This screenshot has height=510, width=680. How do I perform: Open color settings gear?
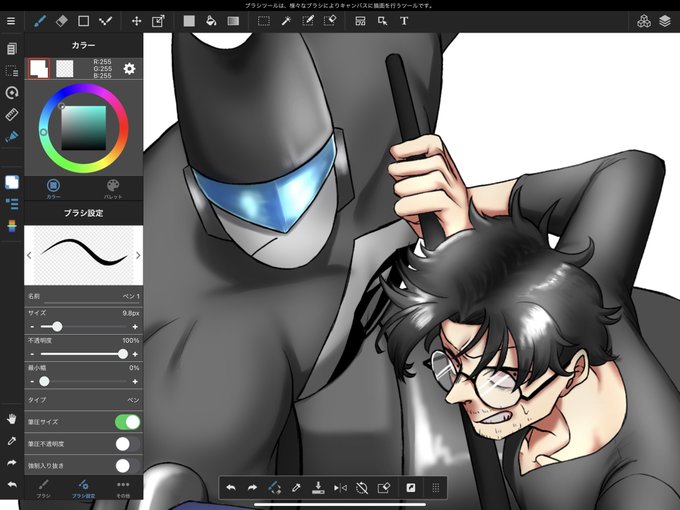click(129, 69)
